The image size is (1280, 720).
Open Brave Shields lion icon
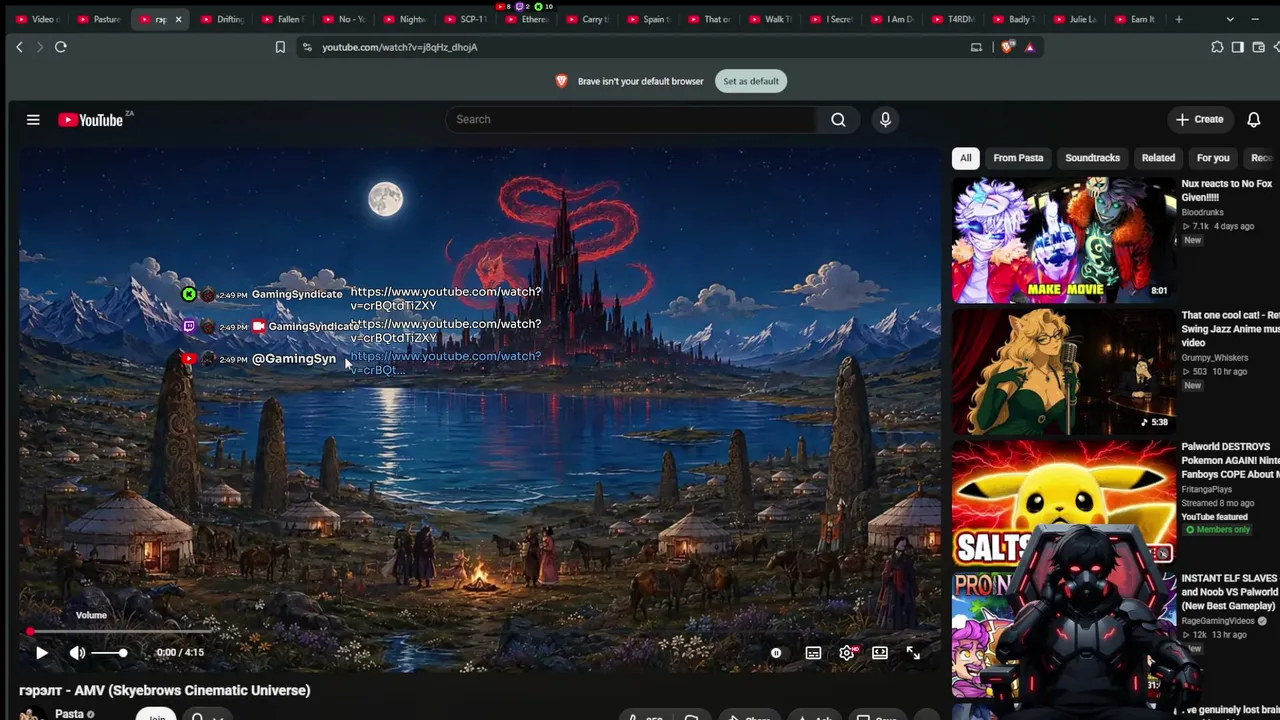click(1008, 47)
